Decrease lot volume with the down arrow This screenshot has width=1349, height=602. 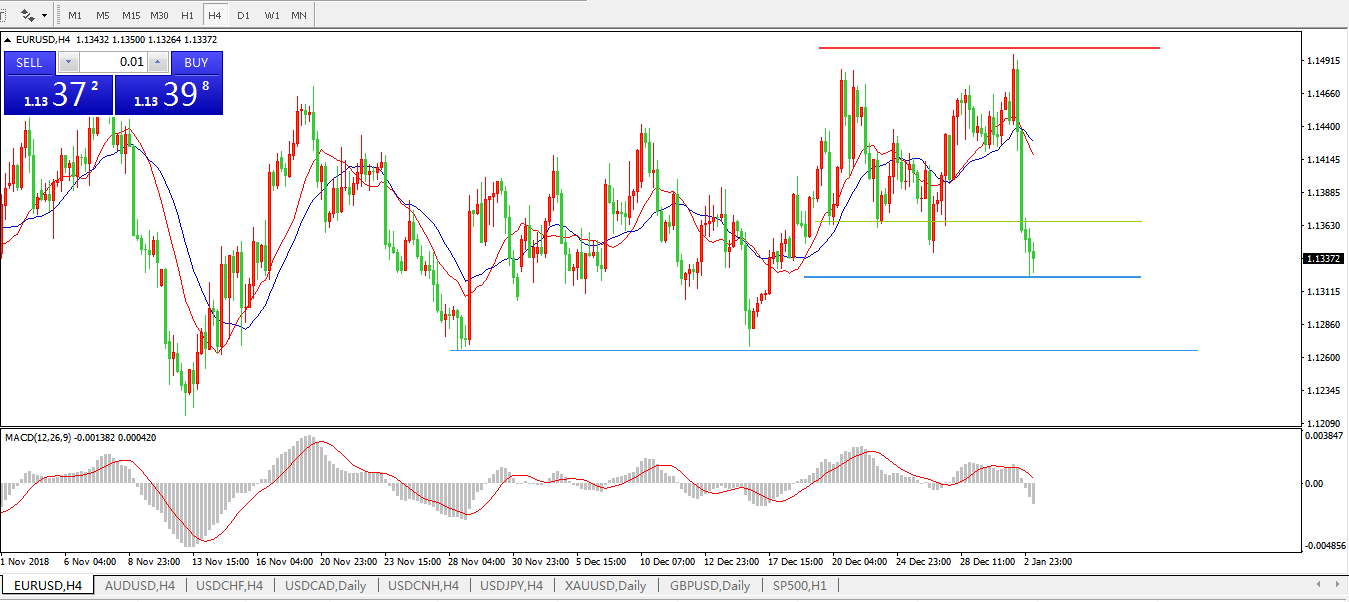pos(67,63)
